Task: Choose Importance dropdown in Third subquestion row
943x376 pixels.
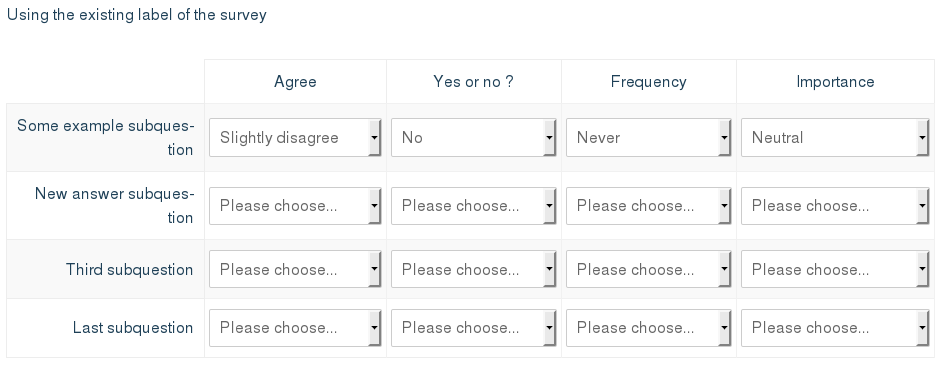Action: tap(835, 269)
